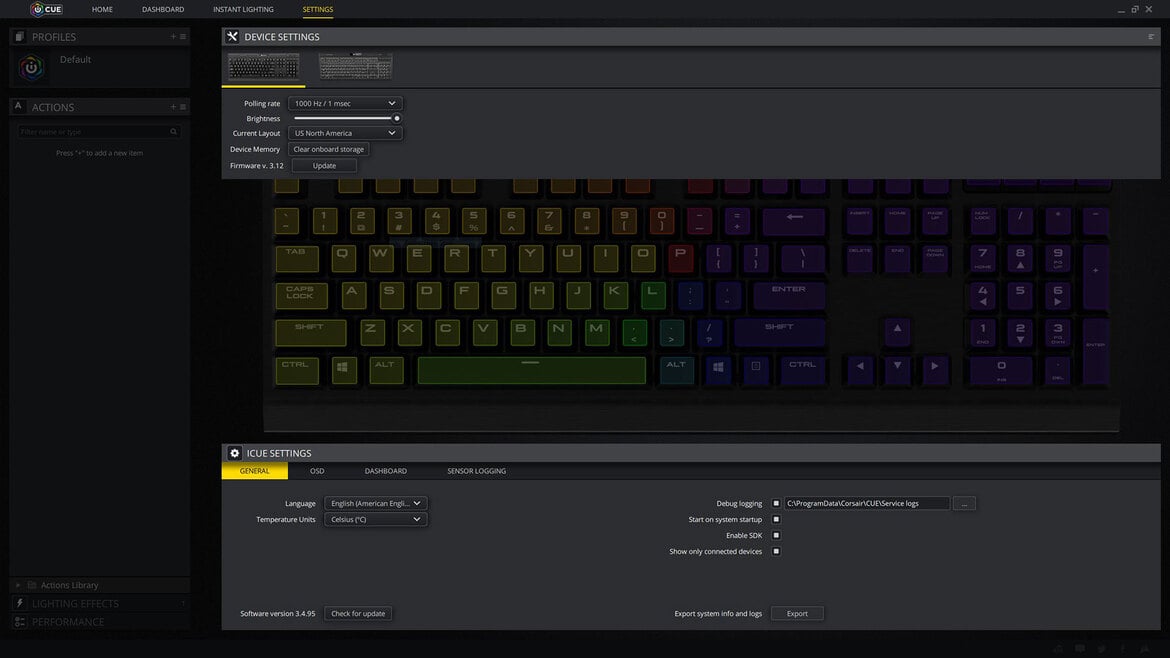Screen dimensions: 1170x658
Task: Click the Check for update button
Action: tap(358, 613)
